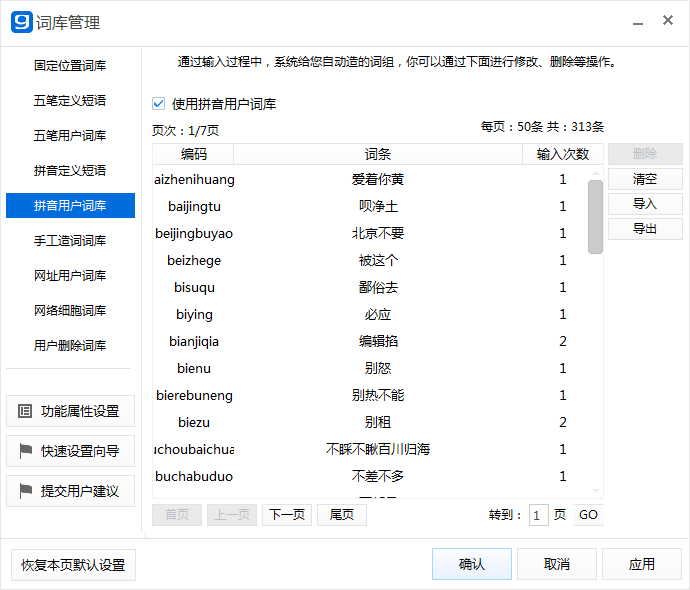The image size is (690, 590).
Task: Switch to 五笔用户词库 section
Action: [x=70, y=136]
